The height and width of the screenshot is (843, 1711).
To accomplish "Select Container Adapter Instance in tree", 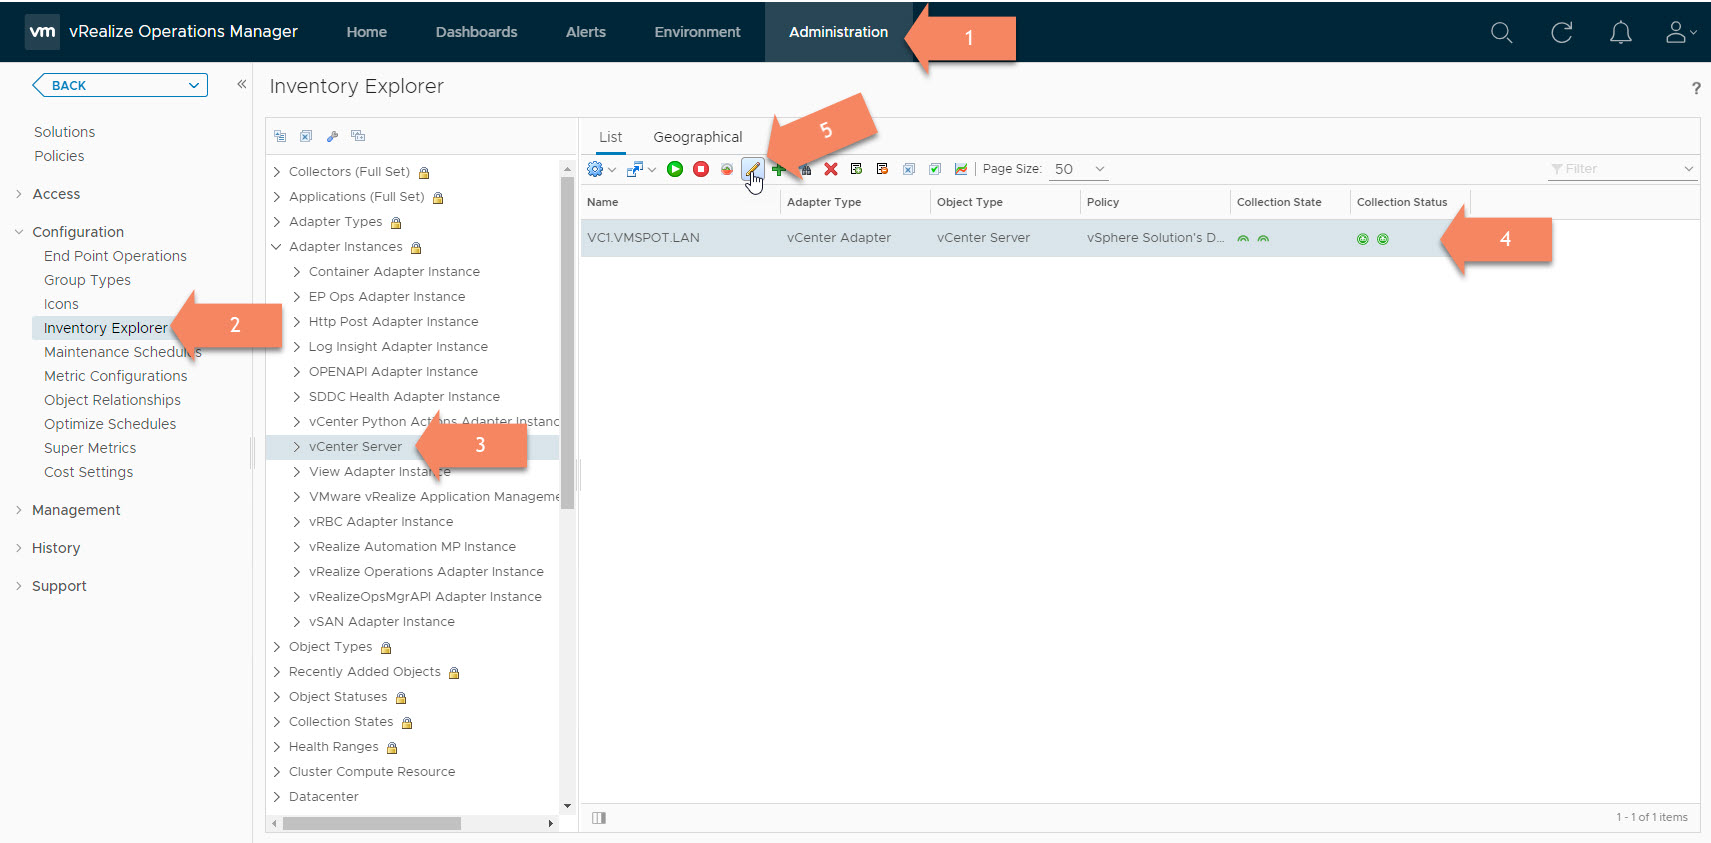I will click(x=394, y=272).
